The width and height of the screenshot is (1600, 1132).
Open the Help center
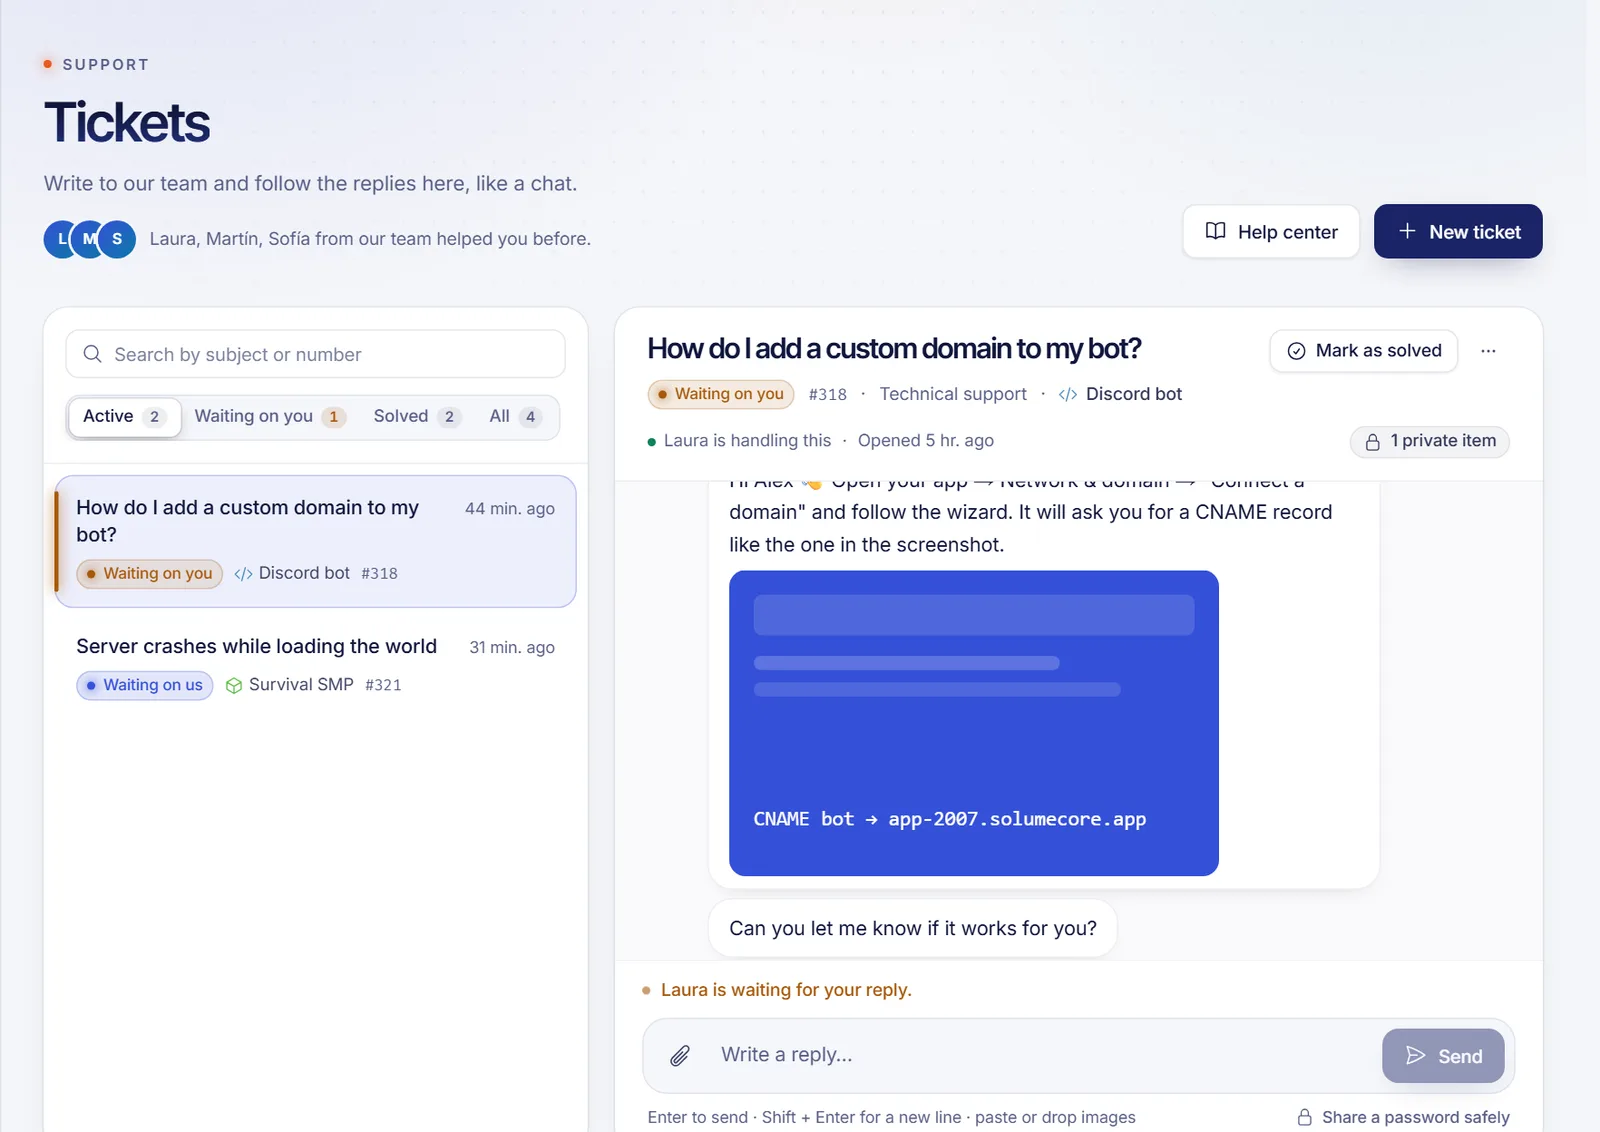coord(1271,232)
